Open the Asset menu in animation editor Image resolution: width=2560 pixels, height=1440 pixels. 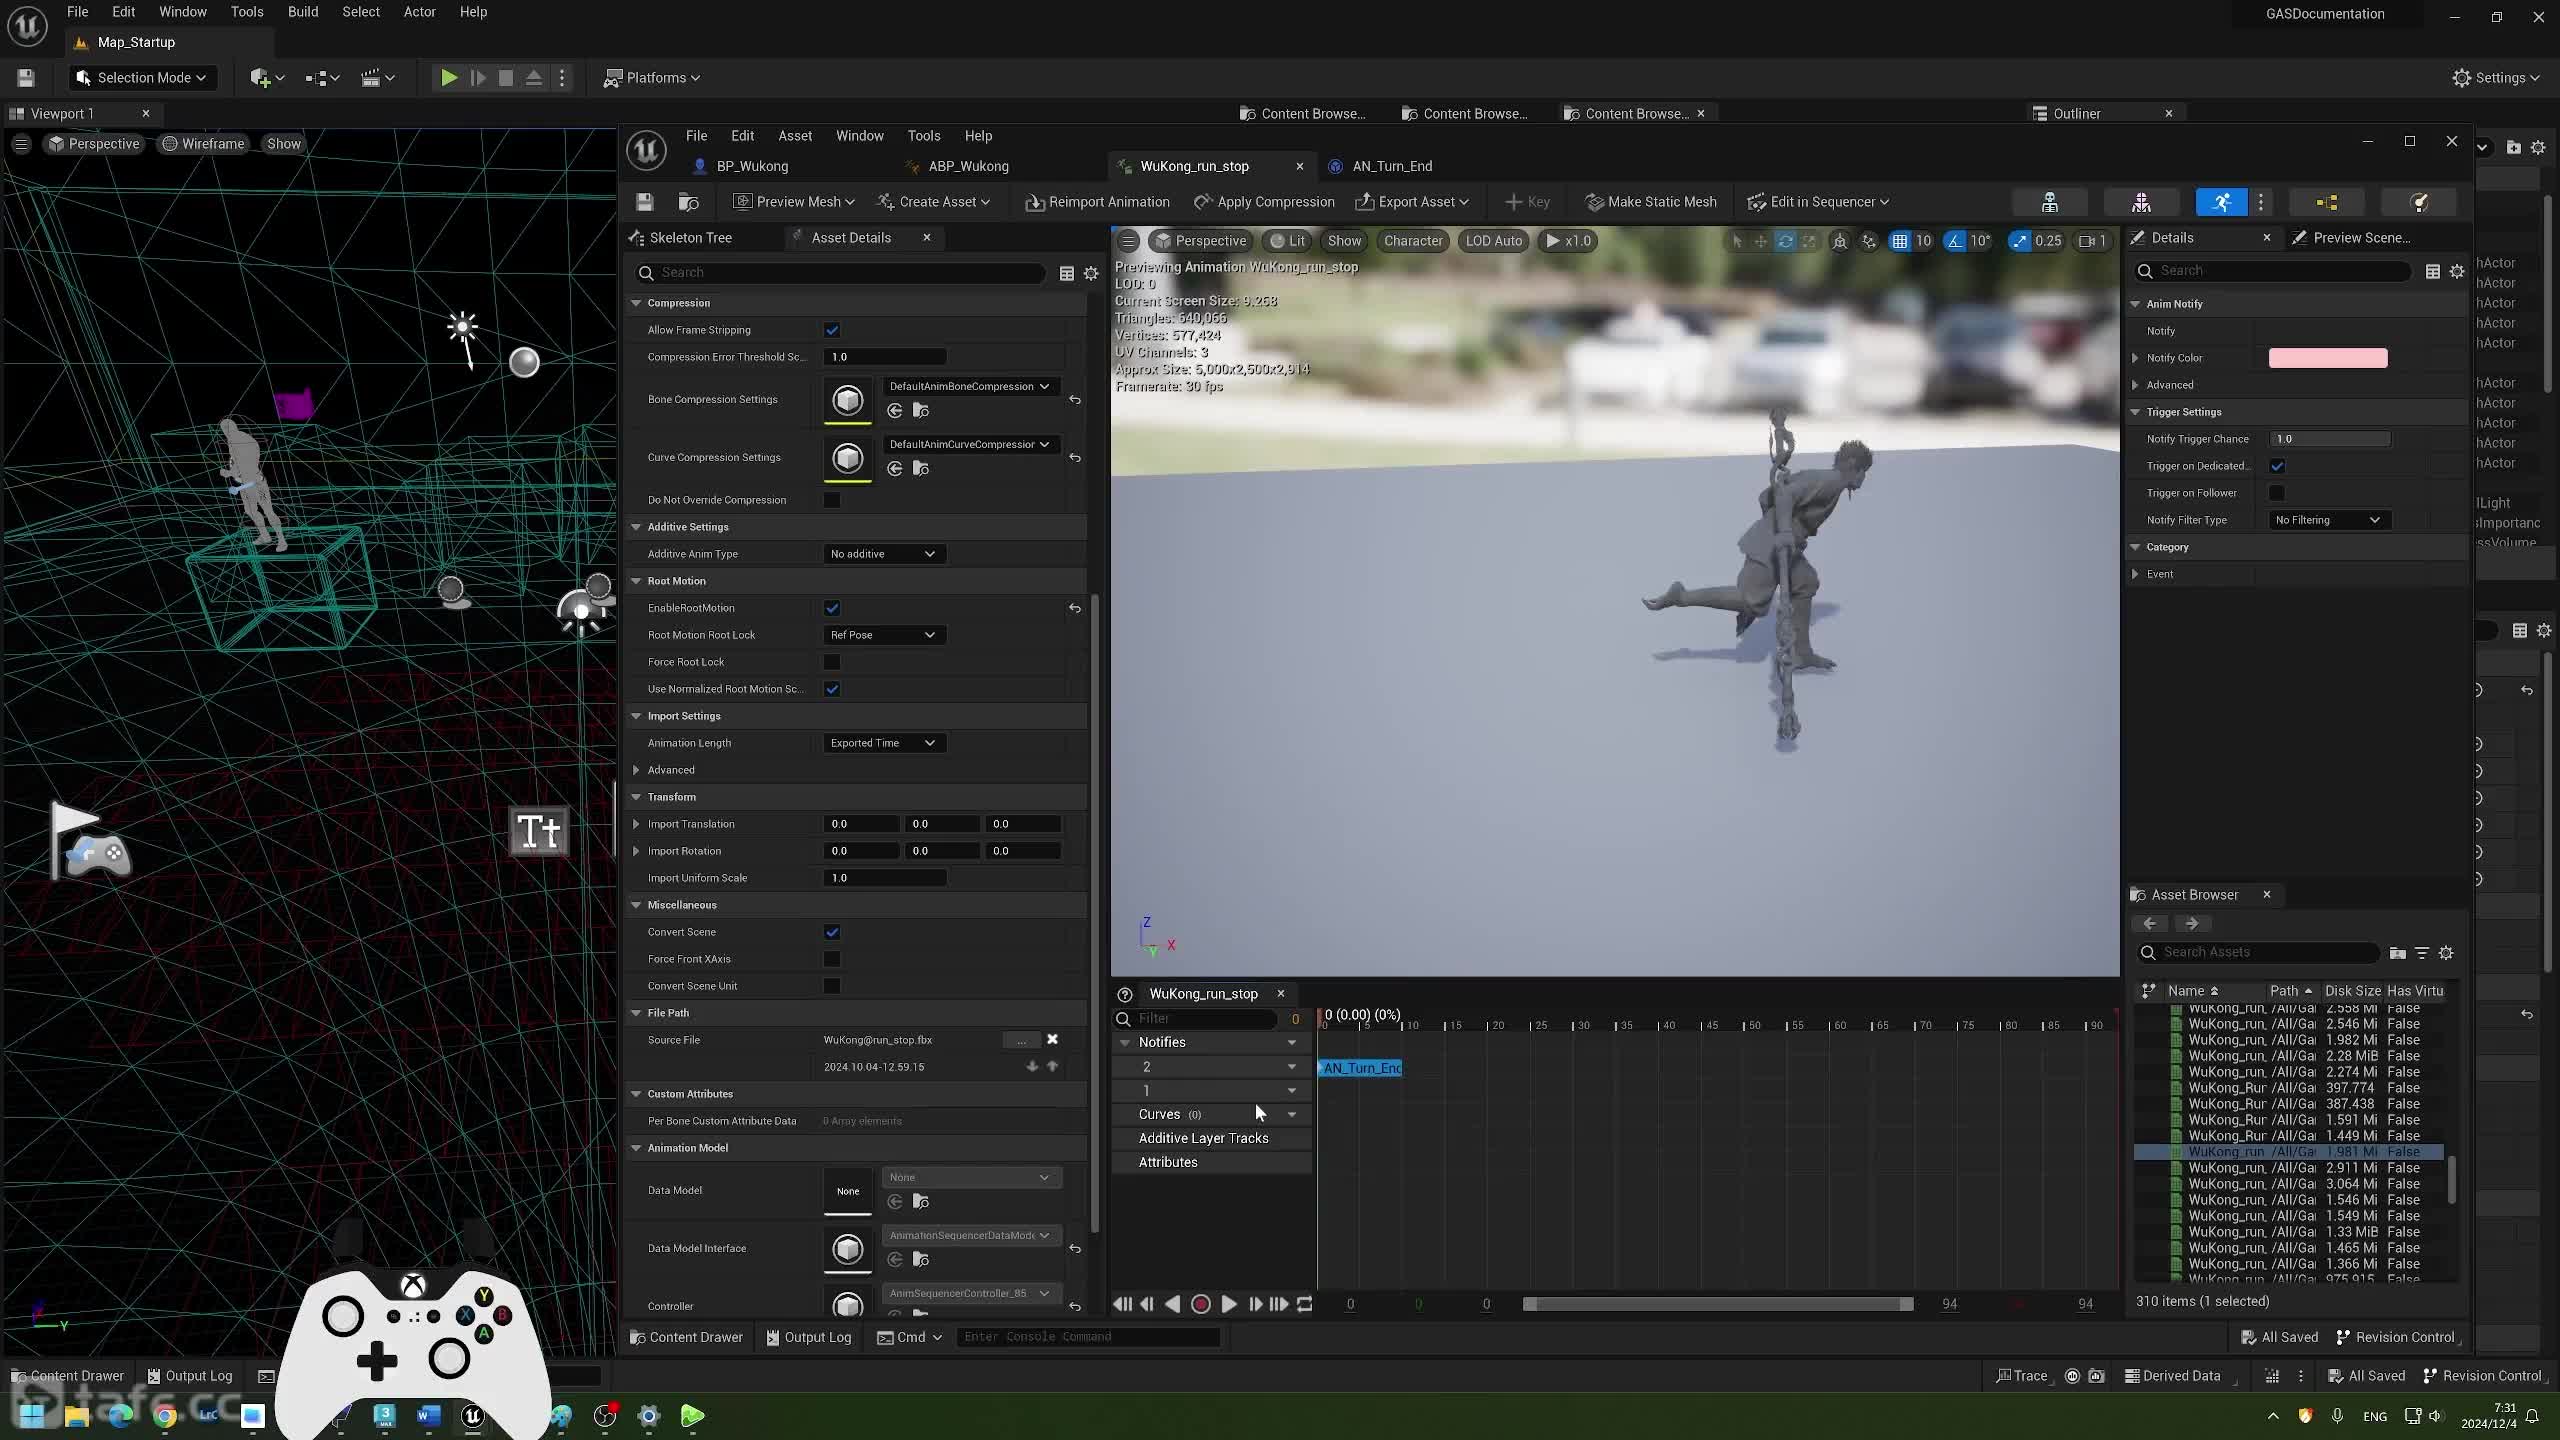(795, 136)
